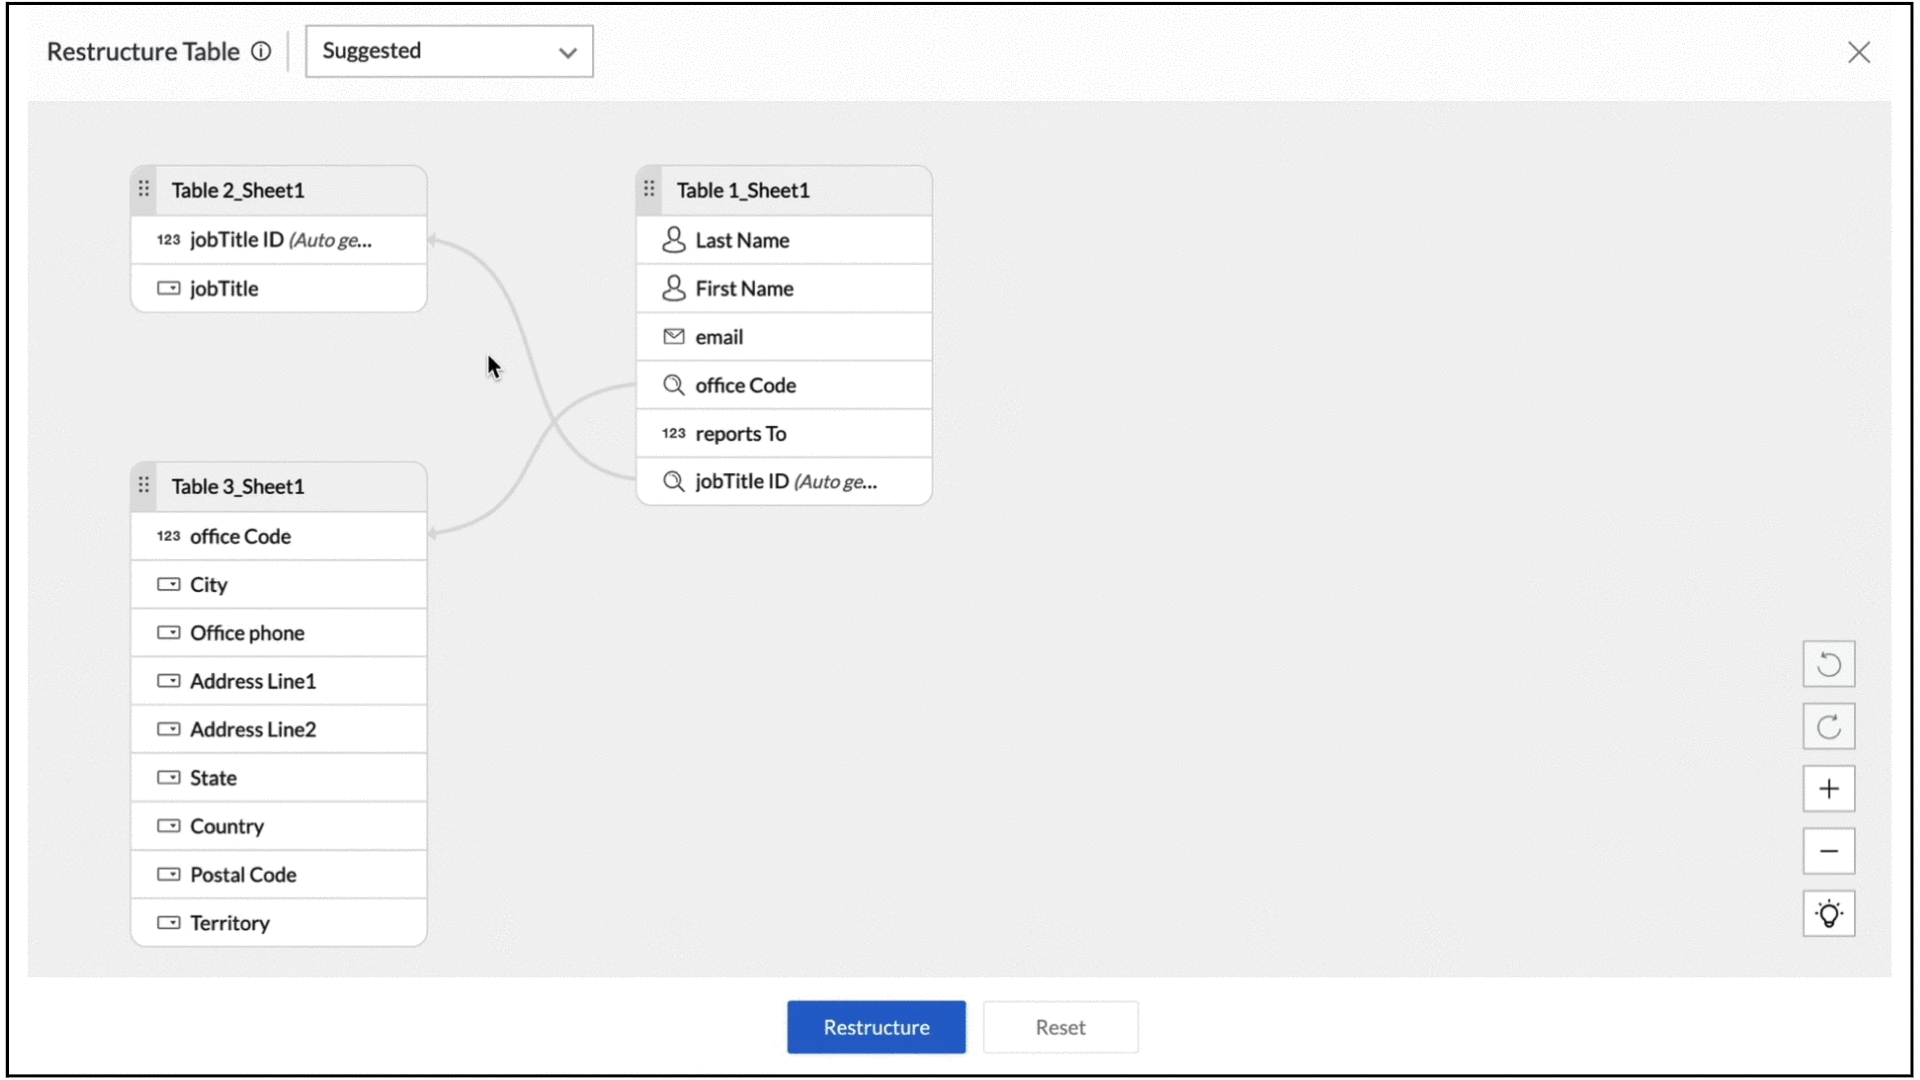Viewport: 1920px width, 1080px height.
Task: Click the lookup icon beside jobTitle ID in Table 1
Action: (x=674, y=482)
